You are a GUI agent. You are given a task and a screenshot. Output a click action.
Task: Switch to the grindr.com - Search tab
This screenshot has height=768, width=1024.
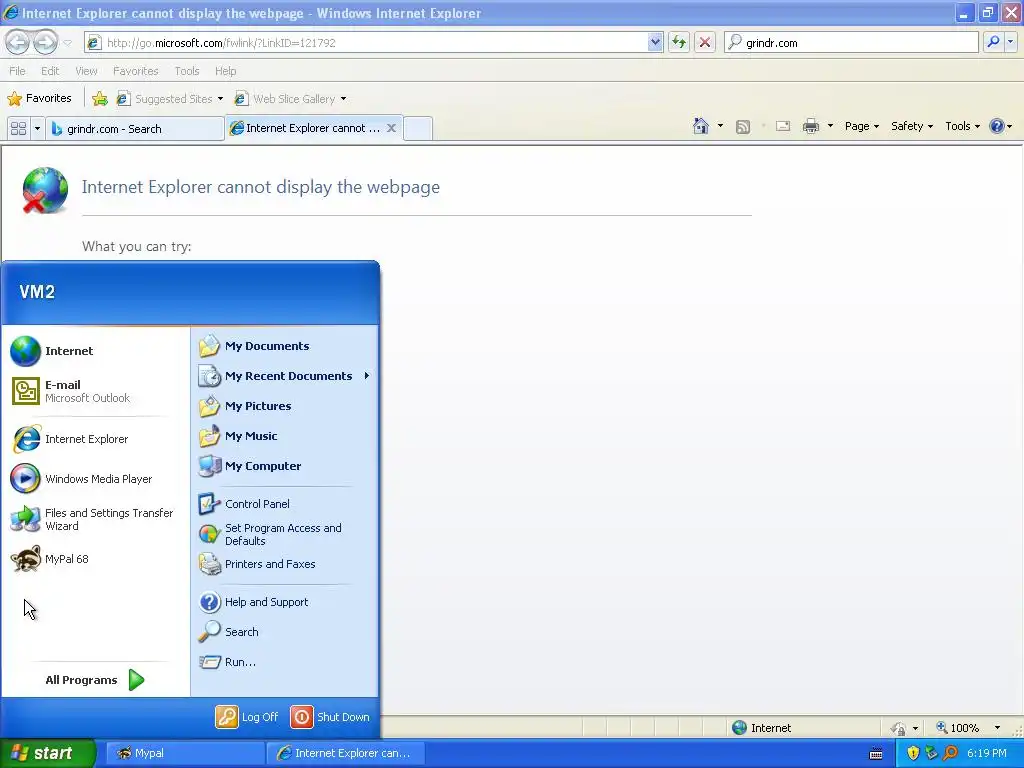click(135, 129)
